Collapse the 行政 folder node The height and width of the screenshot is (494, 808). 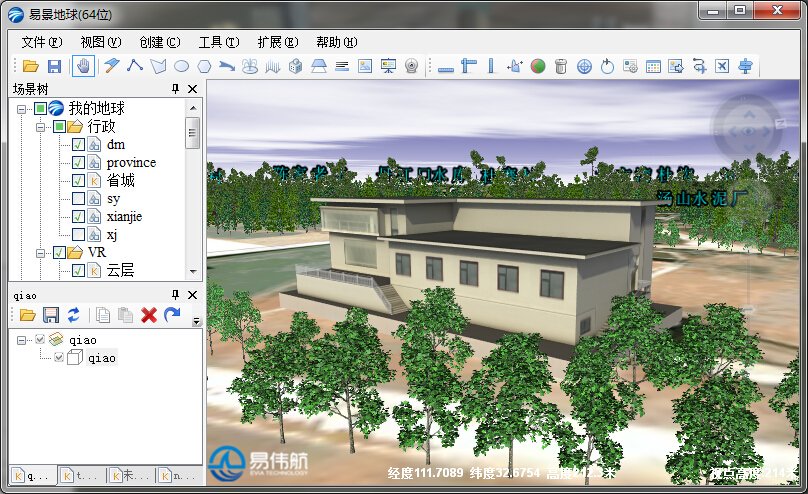(41, 127)
